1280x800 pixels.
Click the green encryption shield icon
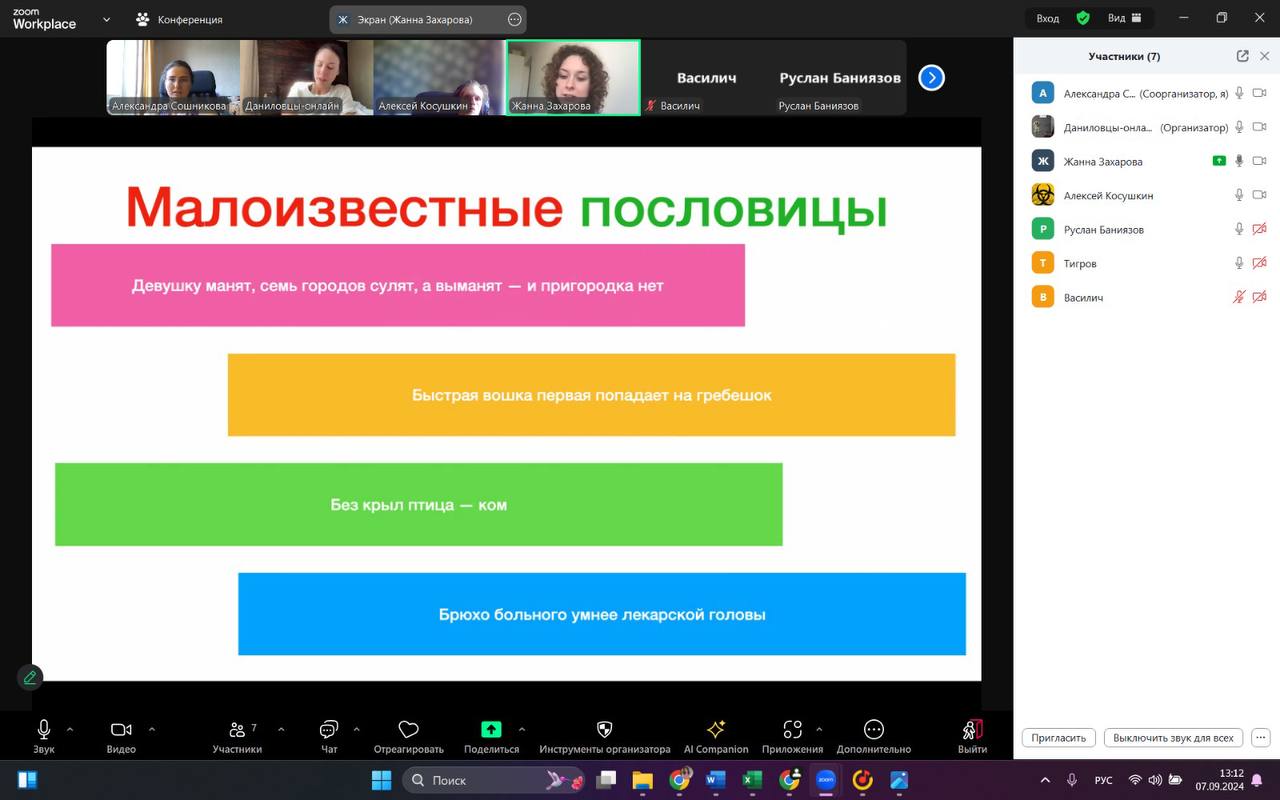1083,18
